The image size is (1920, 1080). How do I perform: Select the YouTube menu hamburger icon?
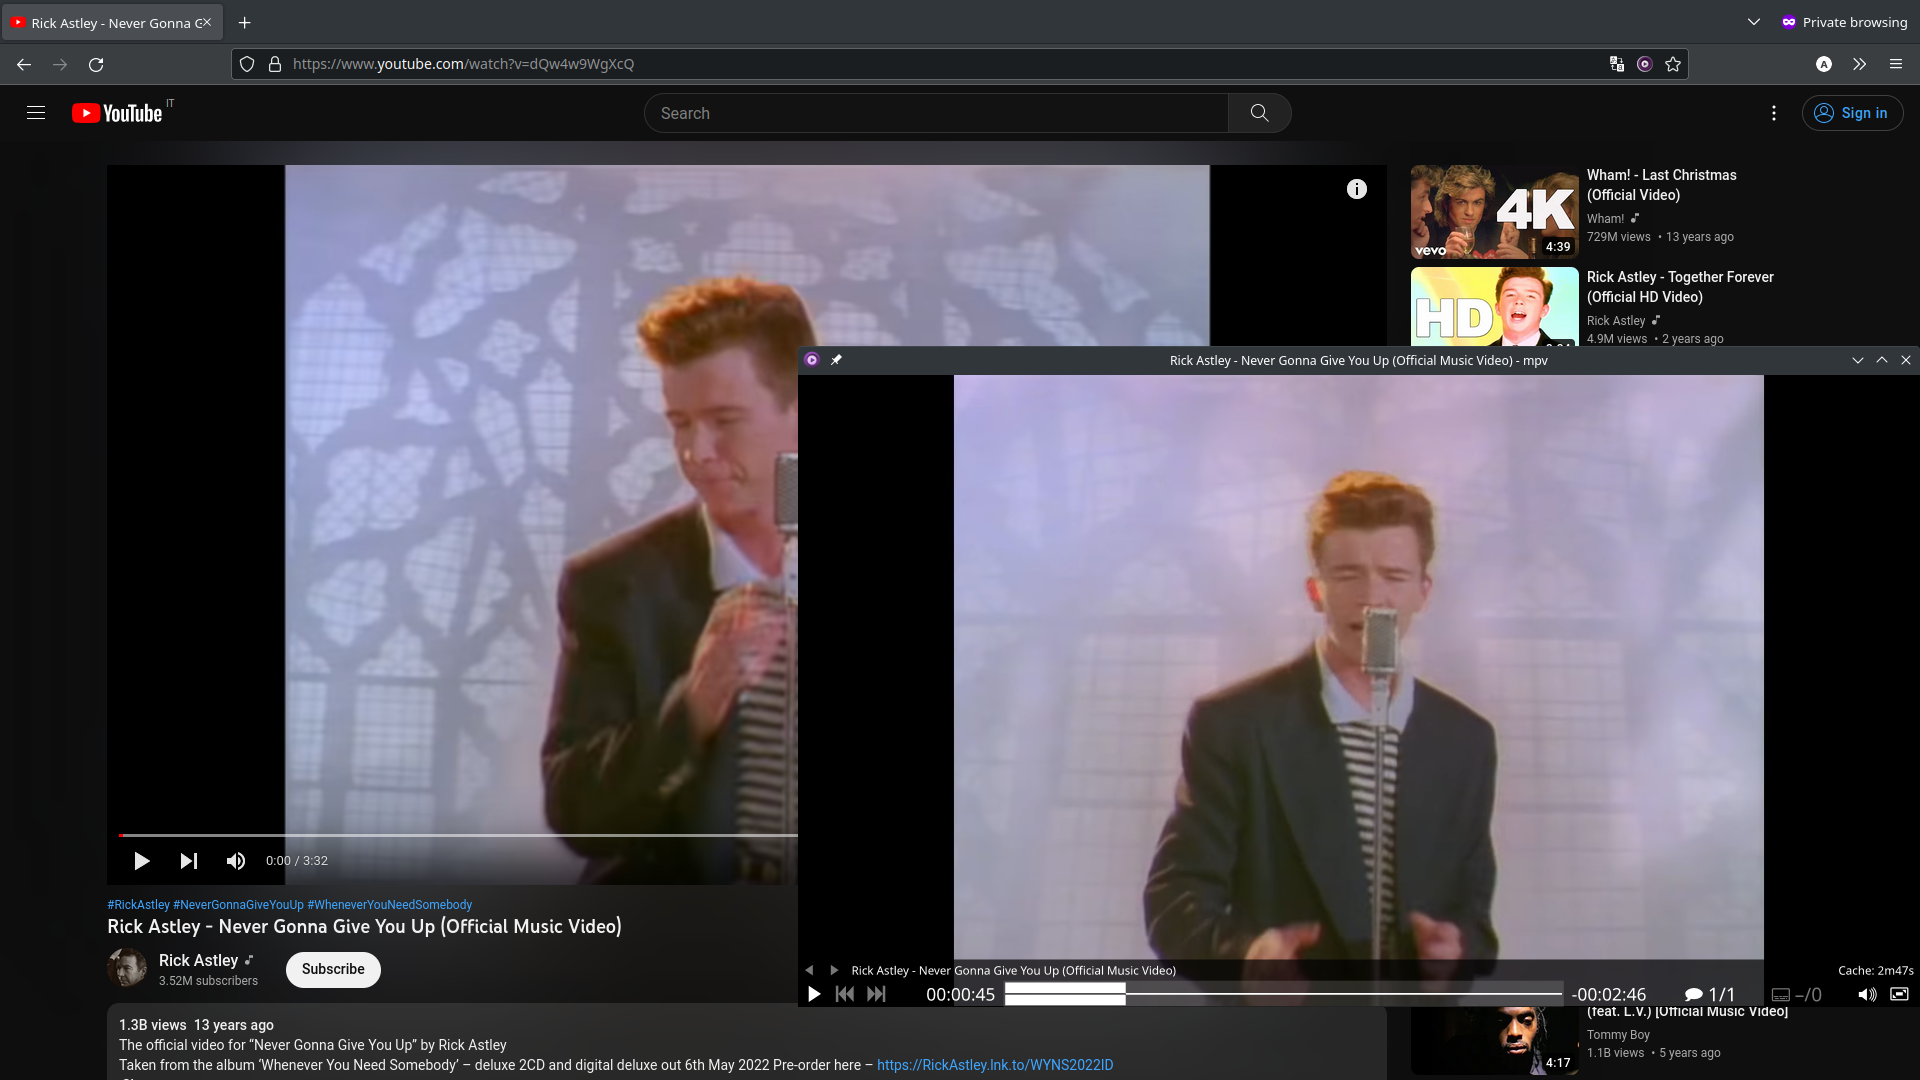coord(36,112)
